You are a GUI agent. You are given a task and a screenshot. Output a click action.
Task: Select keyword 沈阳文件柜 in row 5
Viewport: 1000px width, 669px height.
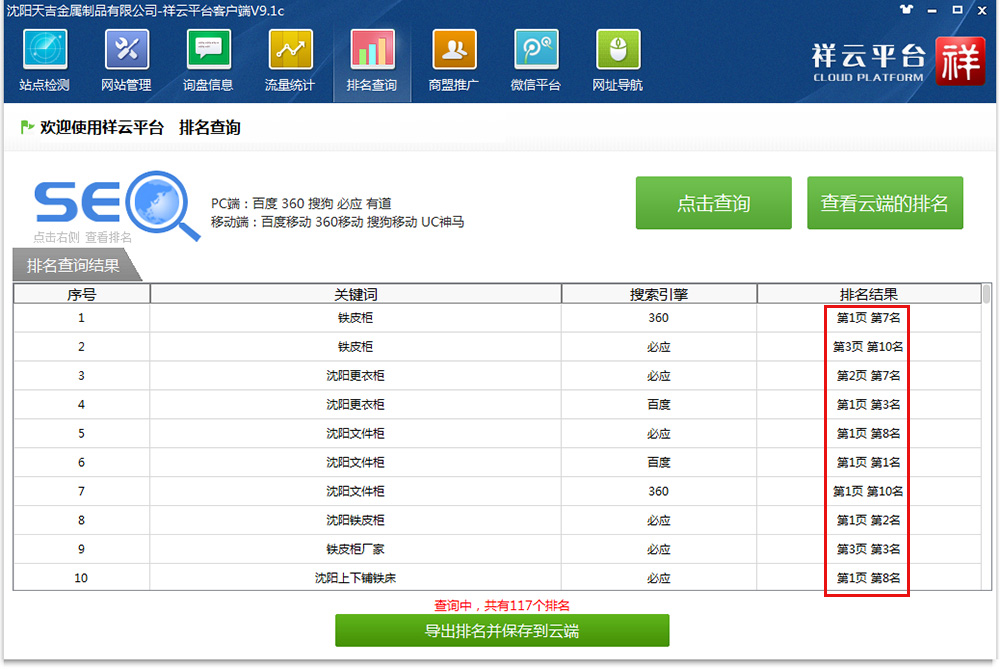(x=355, y=434)
